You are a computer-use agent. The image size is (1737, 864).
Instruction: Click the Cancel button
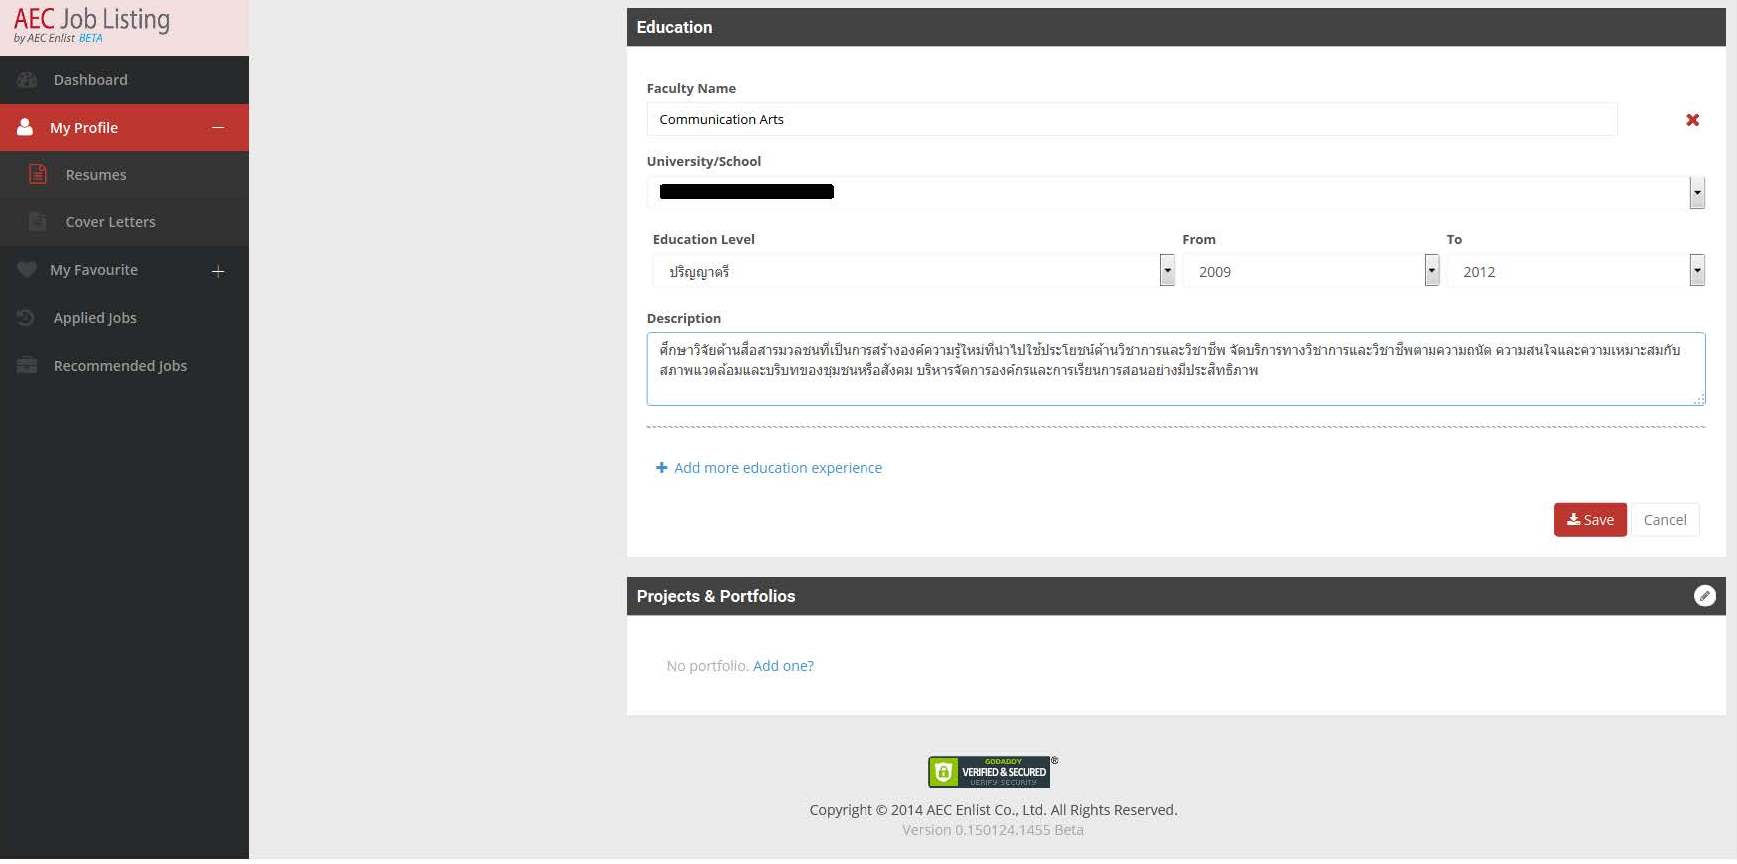(x=1664, y=520)
